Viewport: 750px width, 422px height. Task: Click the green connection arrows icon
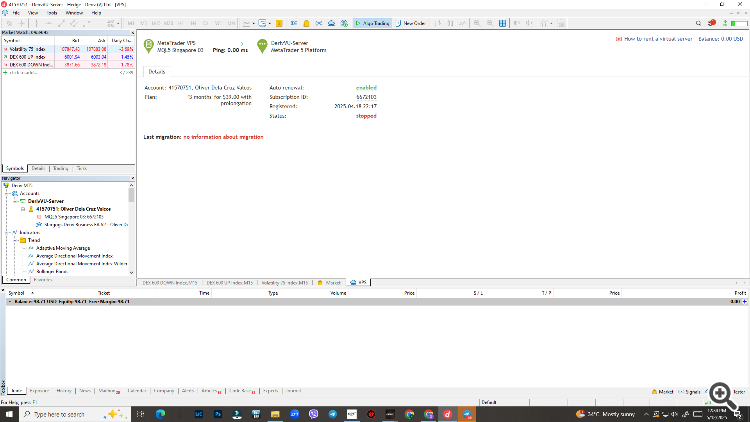(x=725, y=23)
